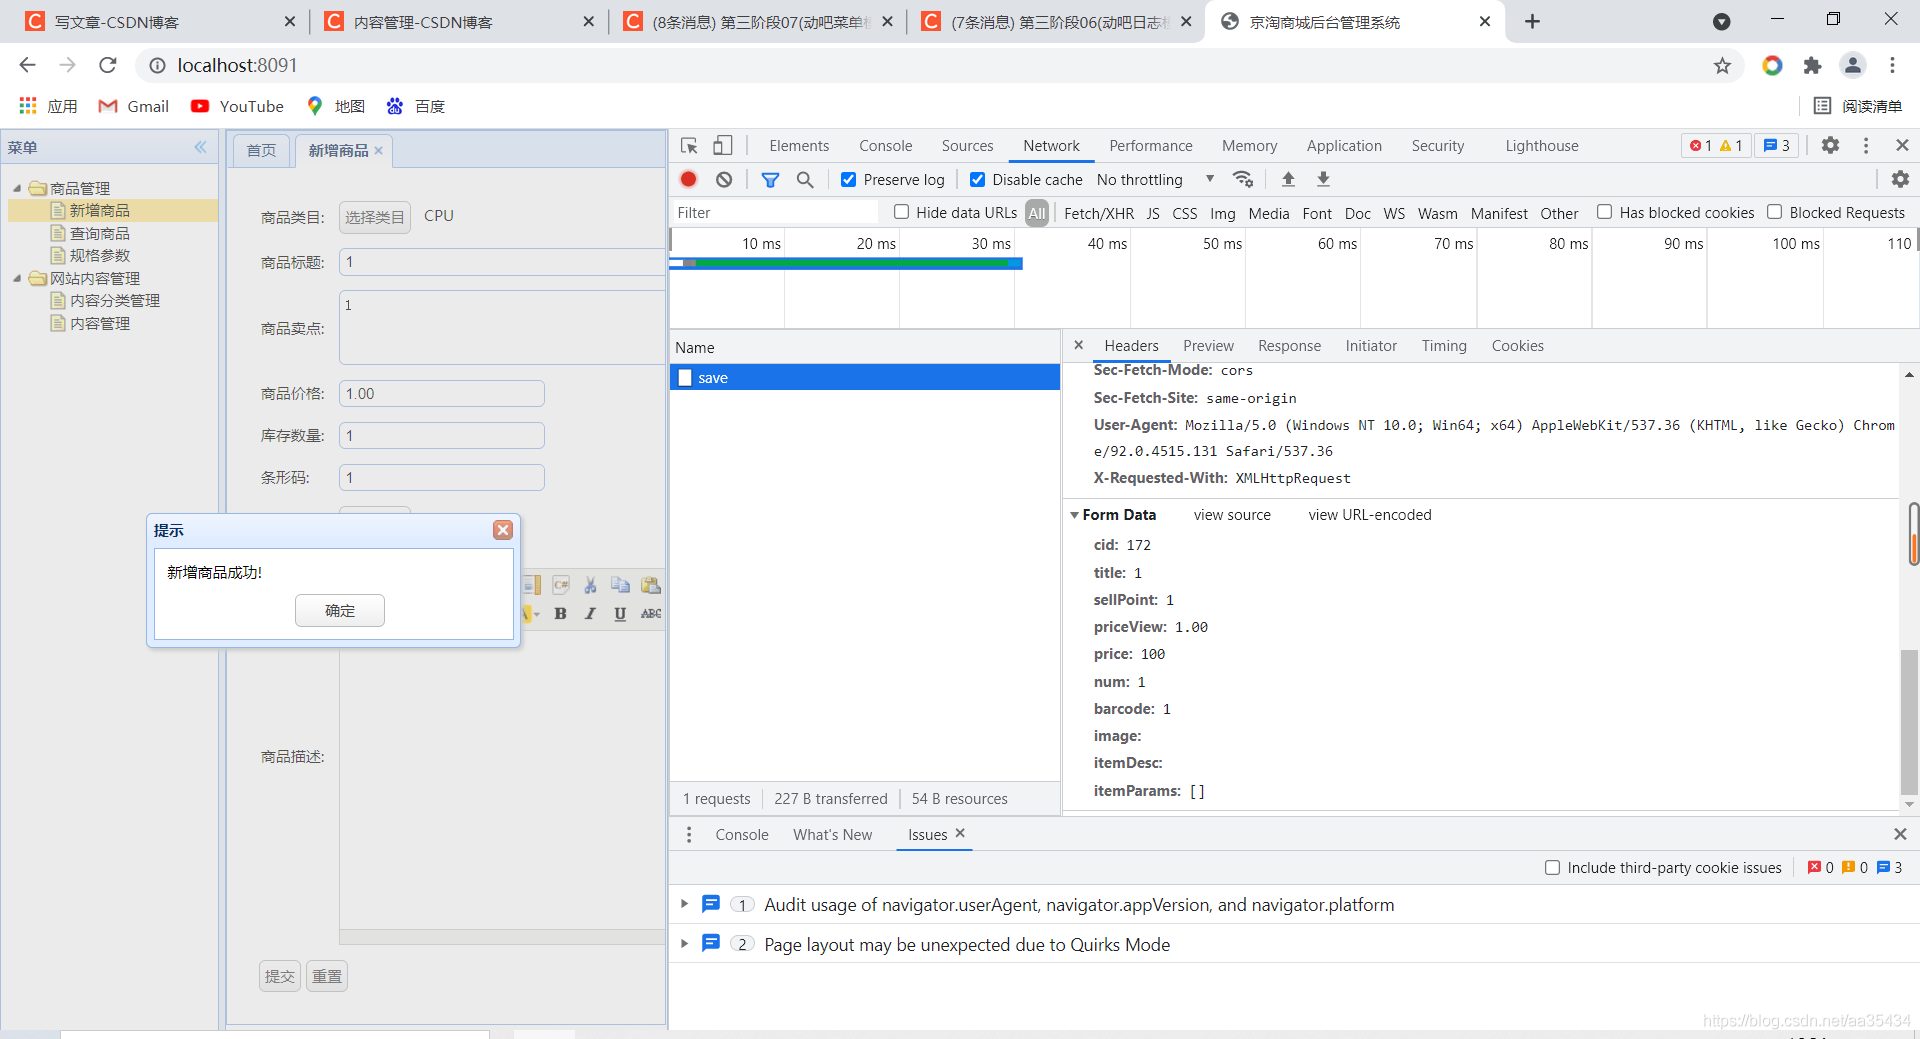Click the Bold button in editor
The image size is (1920, 1039).
pos(560,614)
